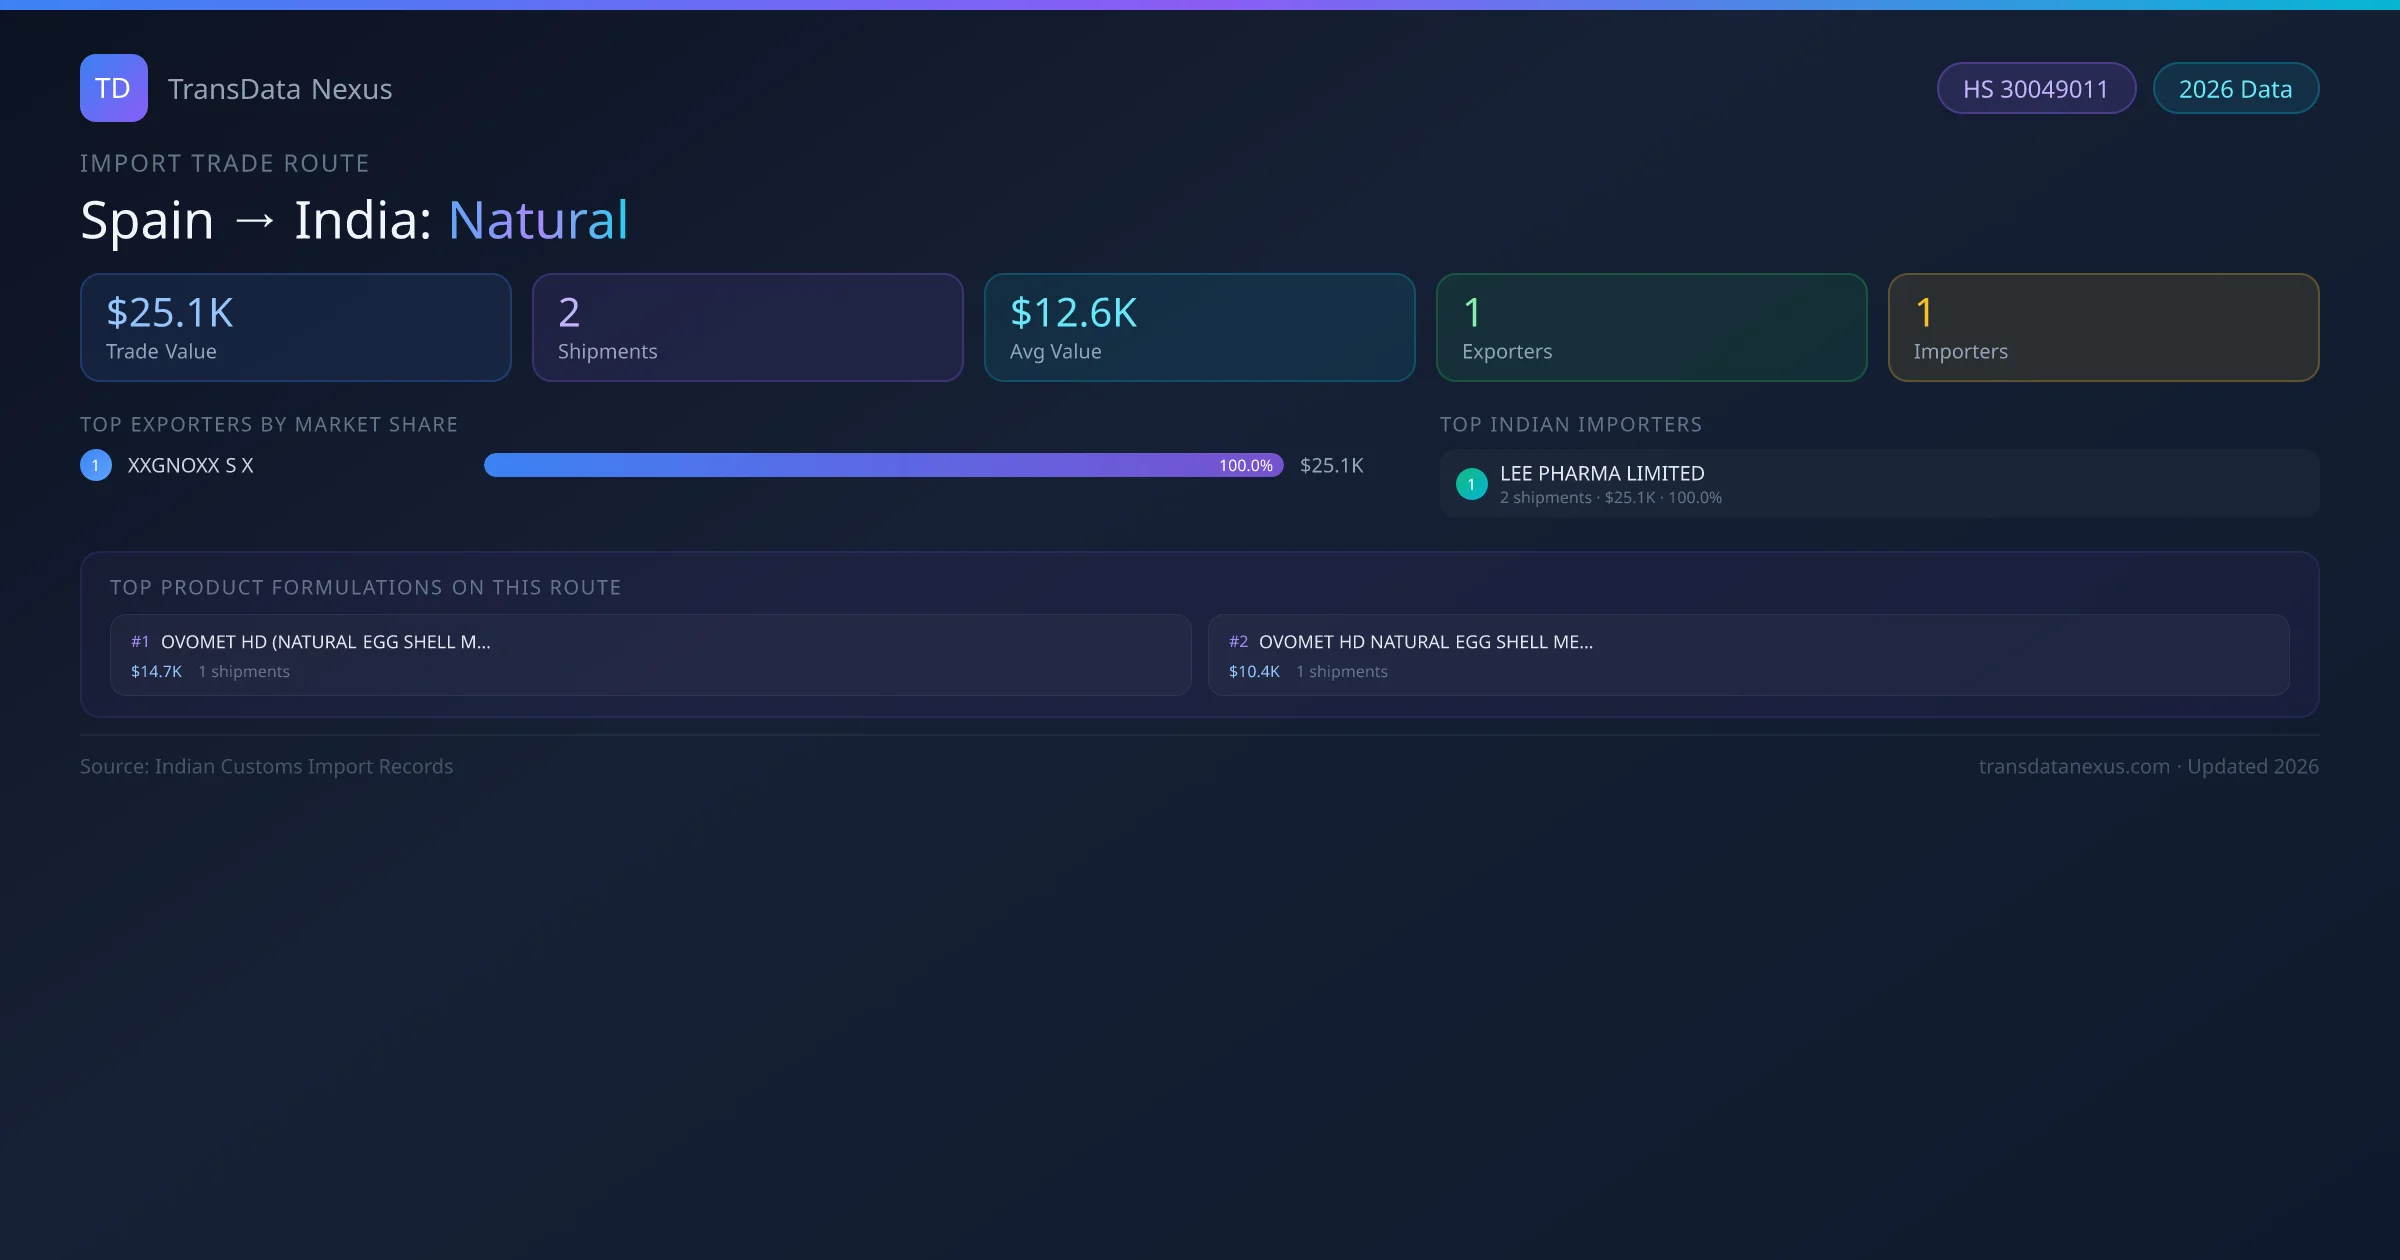Click the $25.1K value beside share bar

tap(1331, 465)
